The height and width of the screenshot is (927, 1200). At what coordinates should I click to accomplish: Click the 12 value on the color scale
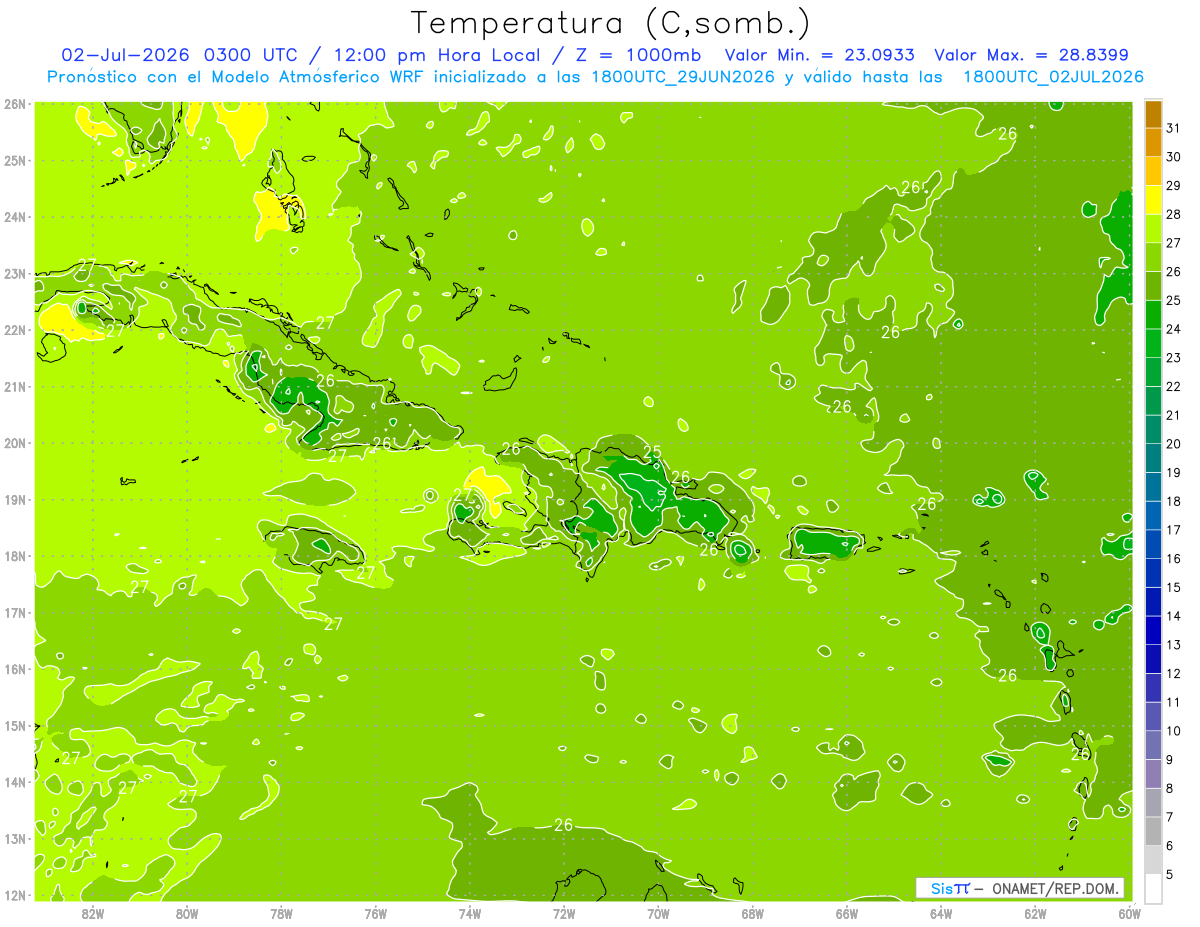coord(1173,673)
